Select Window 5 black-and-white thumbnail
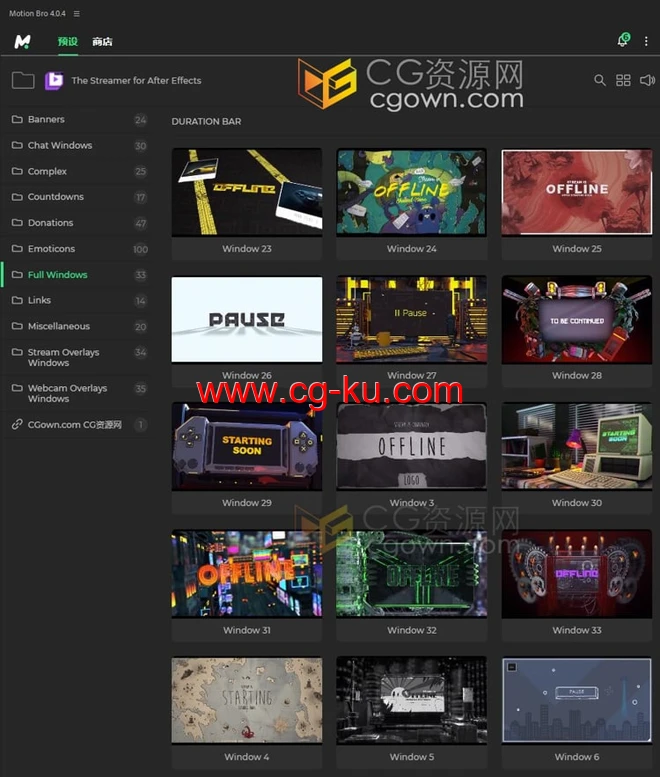The image size is (660, 777). coord(411,700)
